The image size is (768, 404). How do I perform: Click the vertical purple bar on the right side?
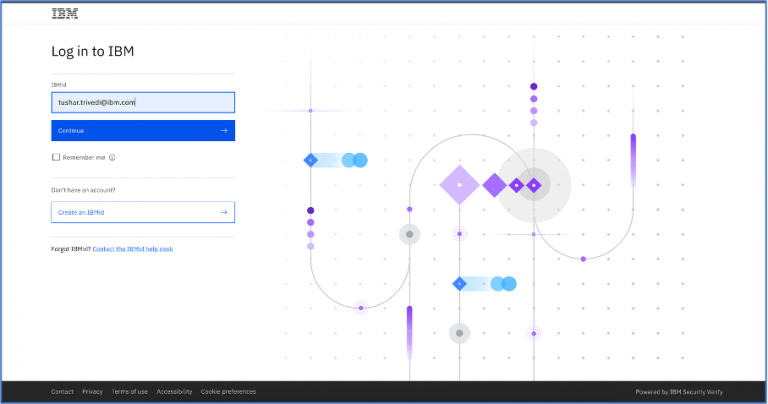[633, 159]
